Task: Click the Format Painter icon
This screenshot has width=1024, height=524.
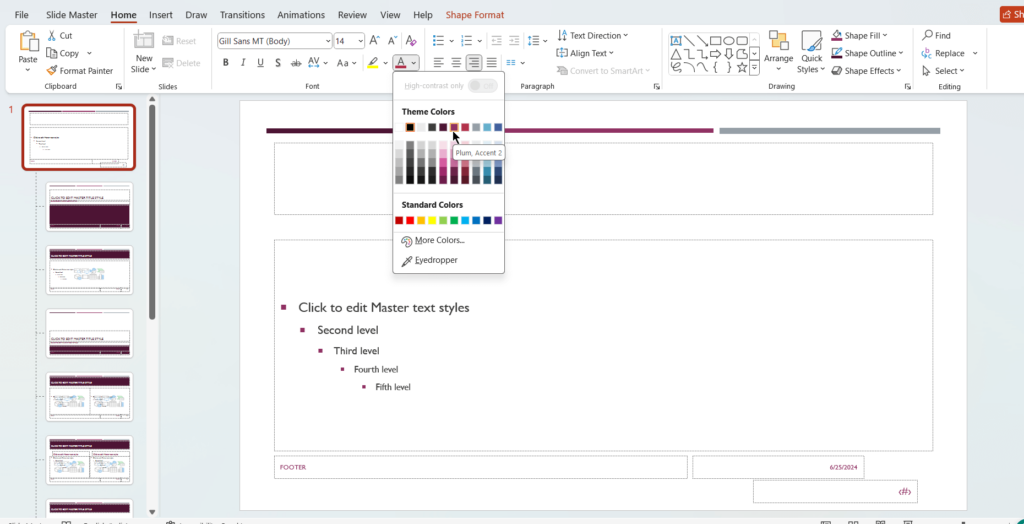Action: coord(51,71)
